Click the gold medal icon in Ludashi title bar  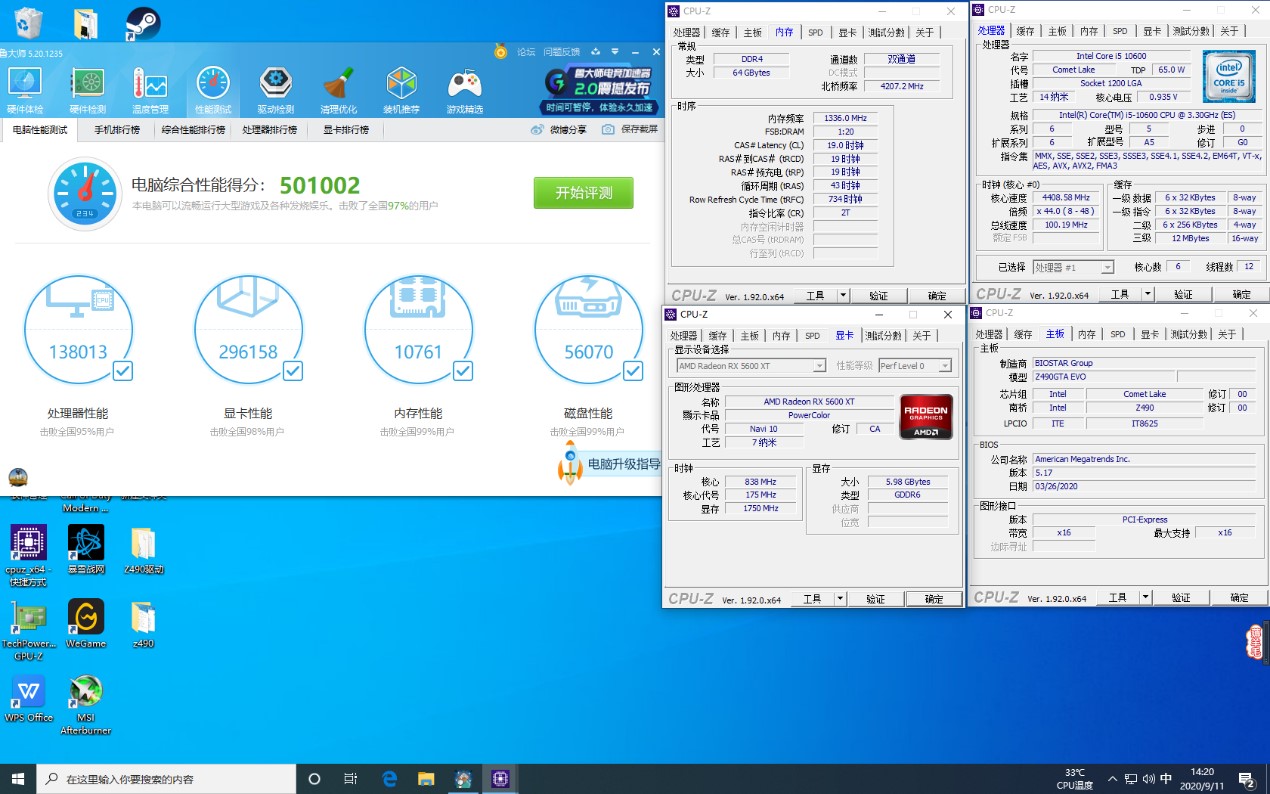(x=501, y=51)
